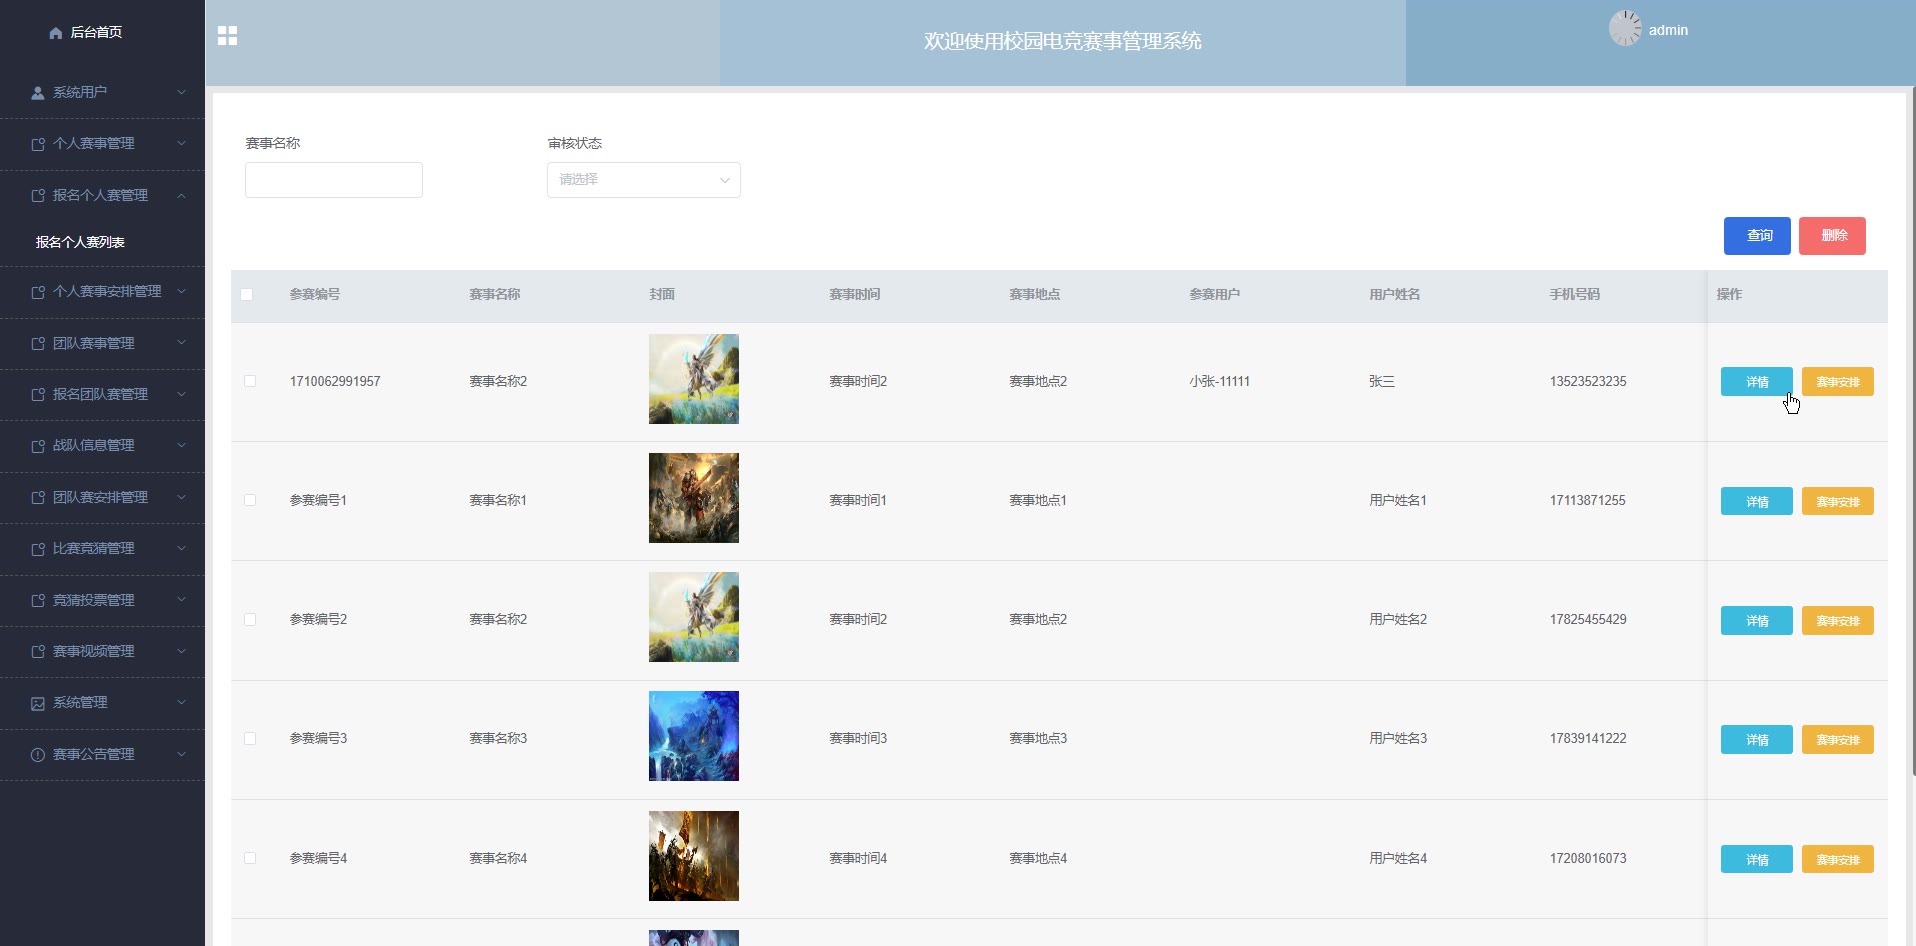
Task: Click the 小张-11111 participant cell
Action: coord(1220,381)
